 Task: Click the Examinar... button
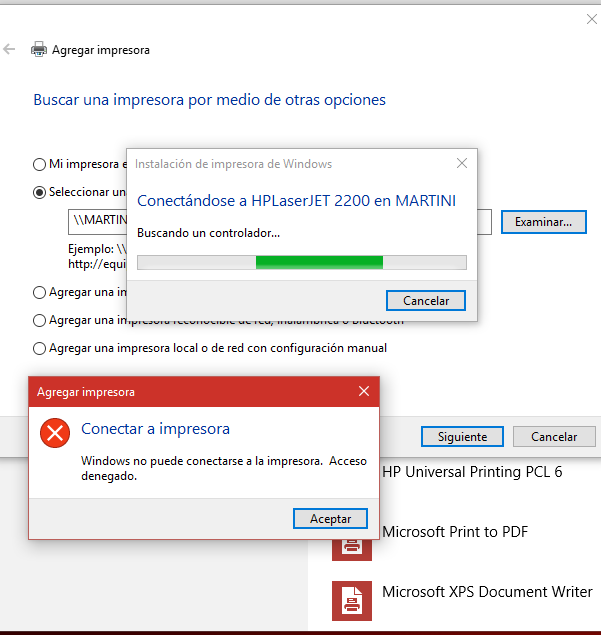[543, 222]
